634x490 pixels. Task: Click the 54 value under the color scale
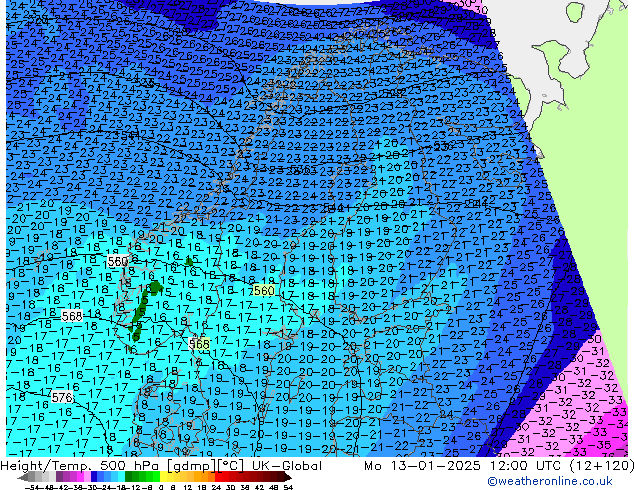click(288, 488)
